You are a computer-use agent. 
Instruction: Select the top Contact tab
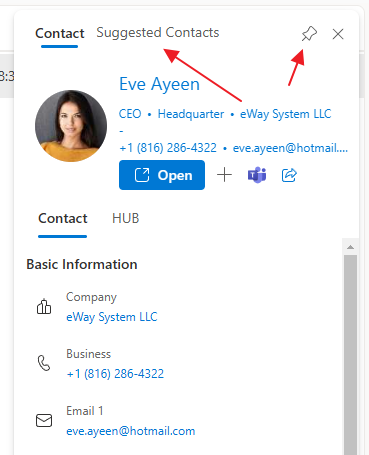point(60,33)
